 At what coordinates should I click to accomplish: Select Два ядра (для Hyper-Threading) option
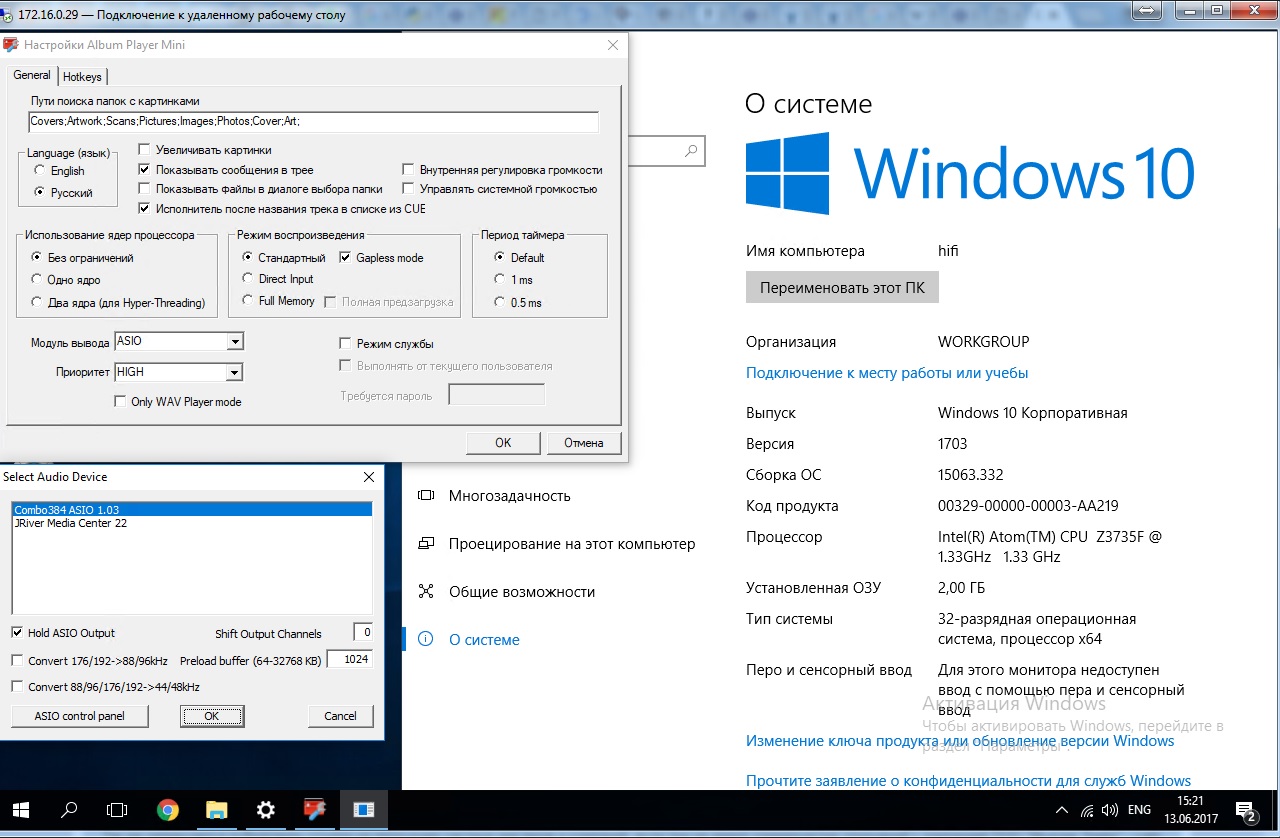click(x=37, y=302)
